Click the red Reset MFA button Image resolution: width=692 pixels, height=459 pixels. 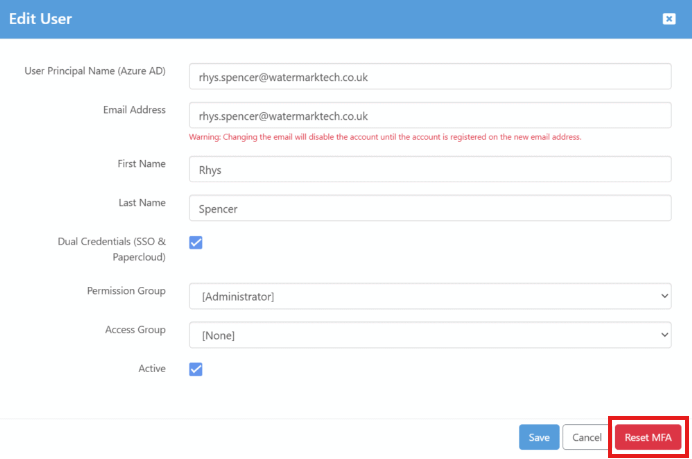648,437
